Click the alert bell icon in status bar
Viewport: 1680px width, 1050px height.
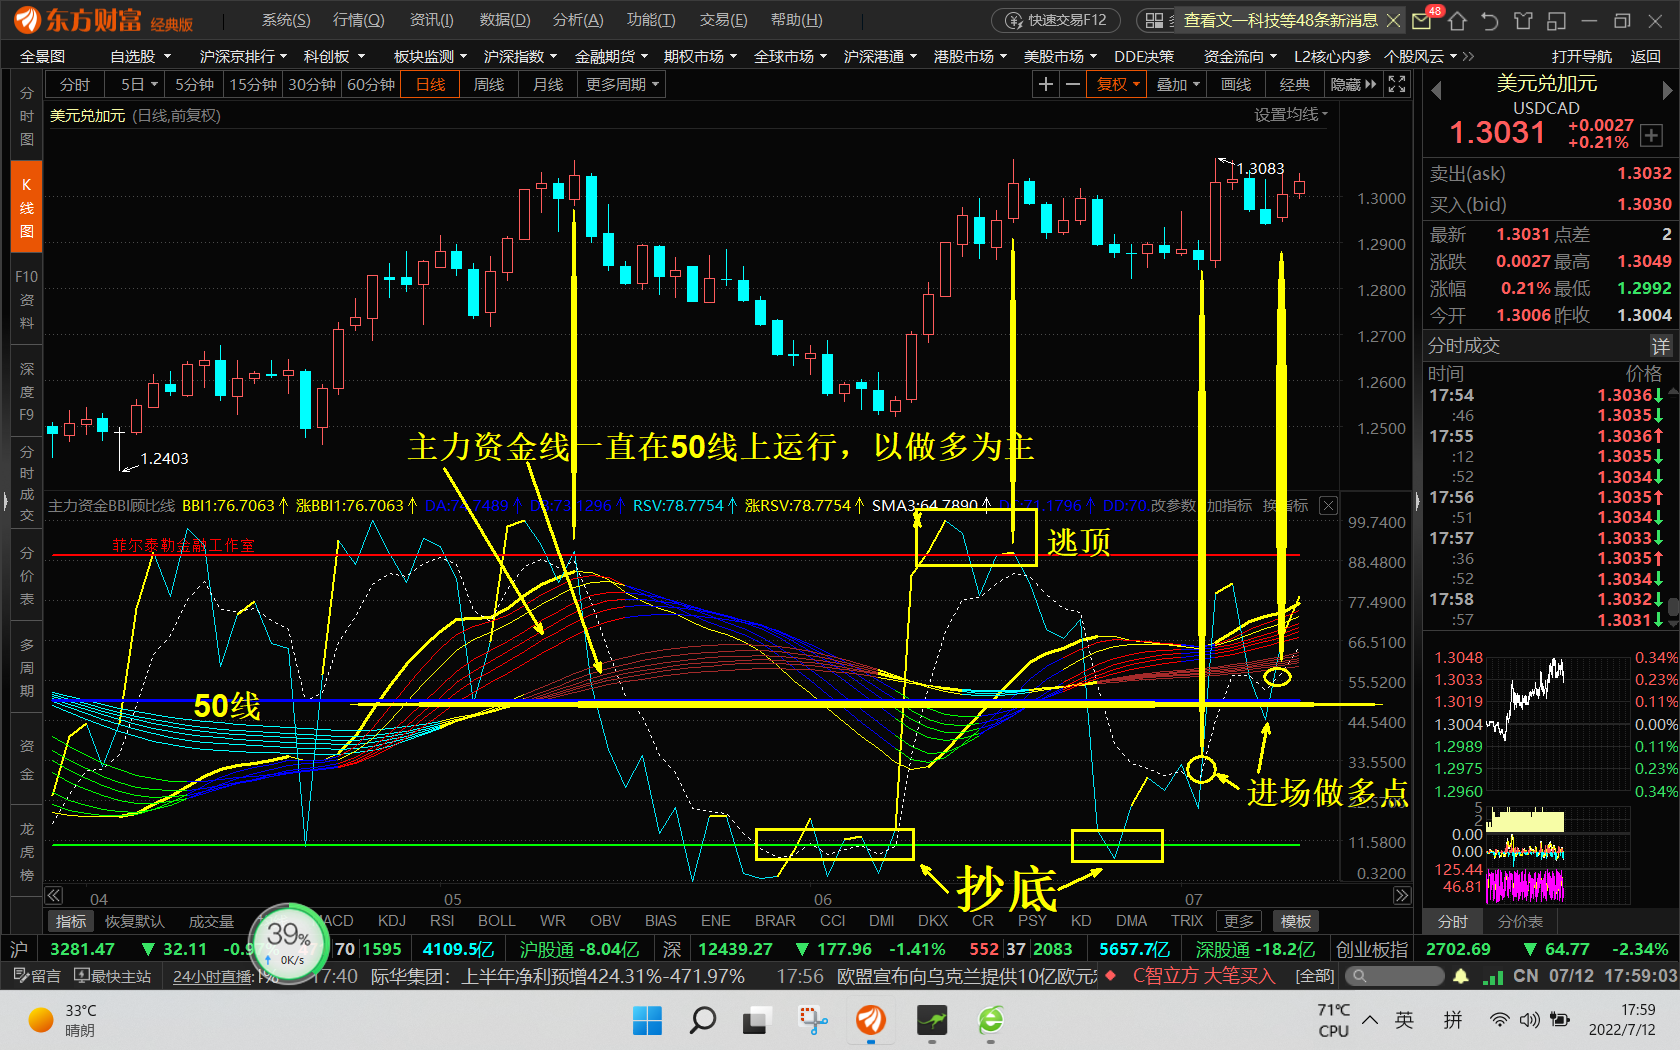[x=1461, y=976]
